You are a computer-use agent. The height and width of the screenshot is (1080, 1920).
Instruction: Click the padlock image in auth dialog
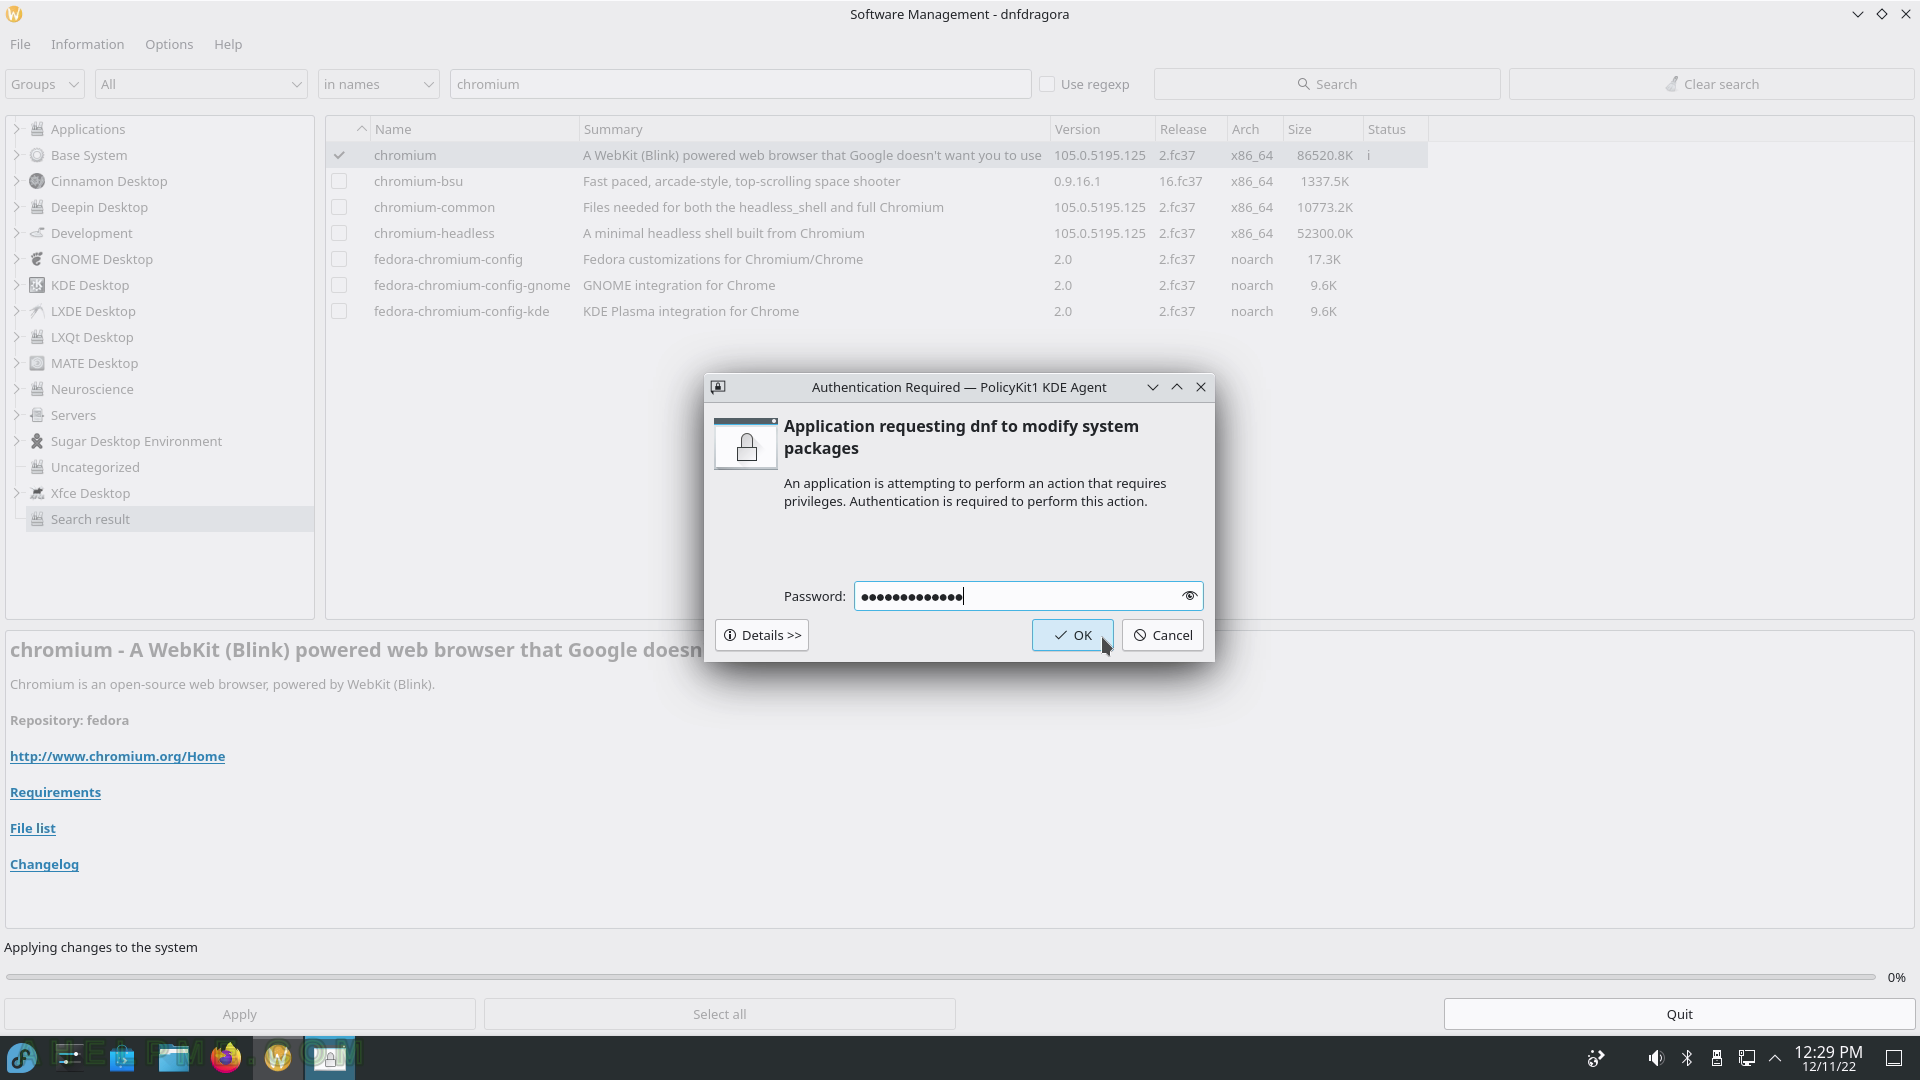(x=746, y=444)
